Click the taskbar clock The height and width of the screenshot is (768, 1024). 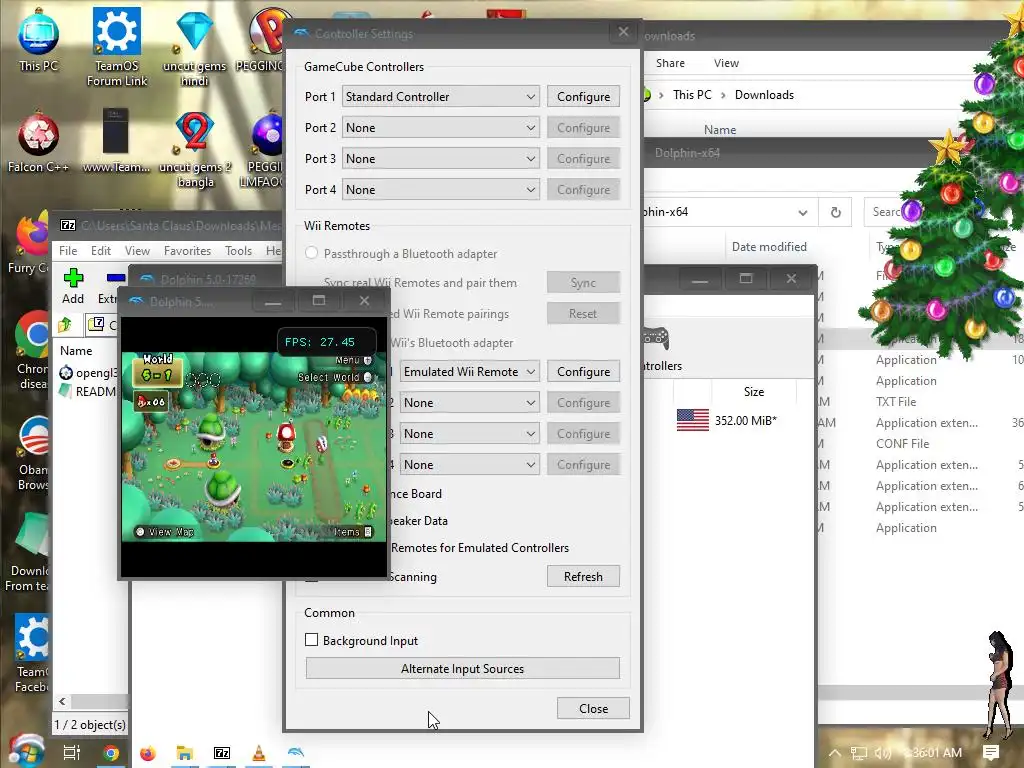coord(933,753)
